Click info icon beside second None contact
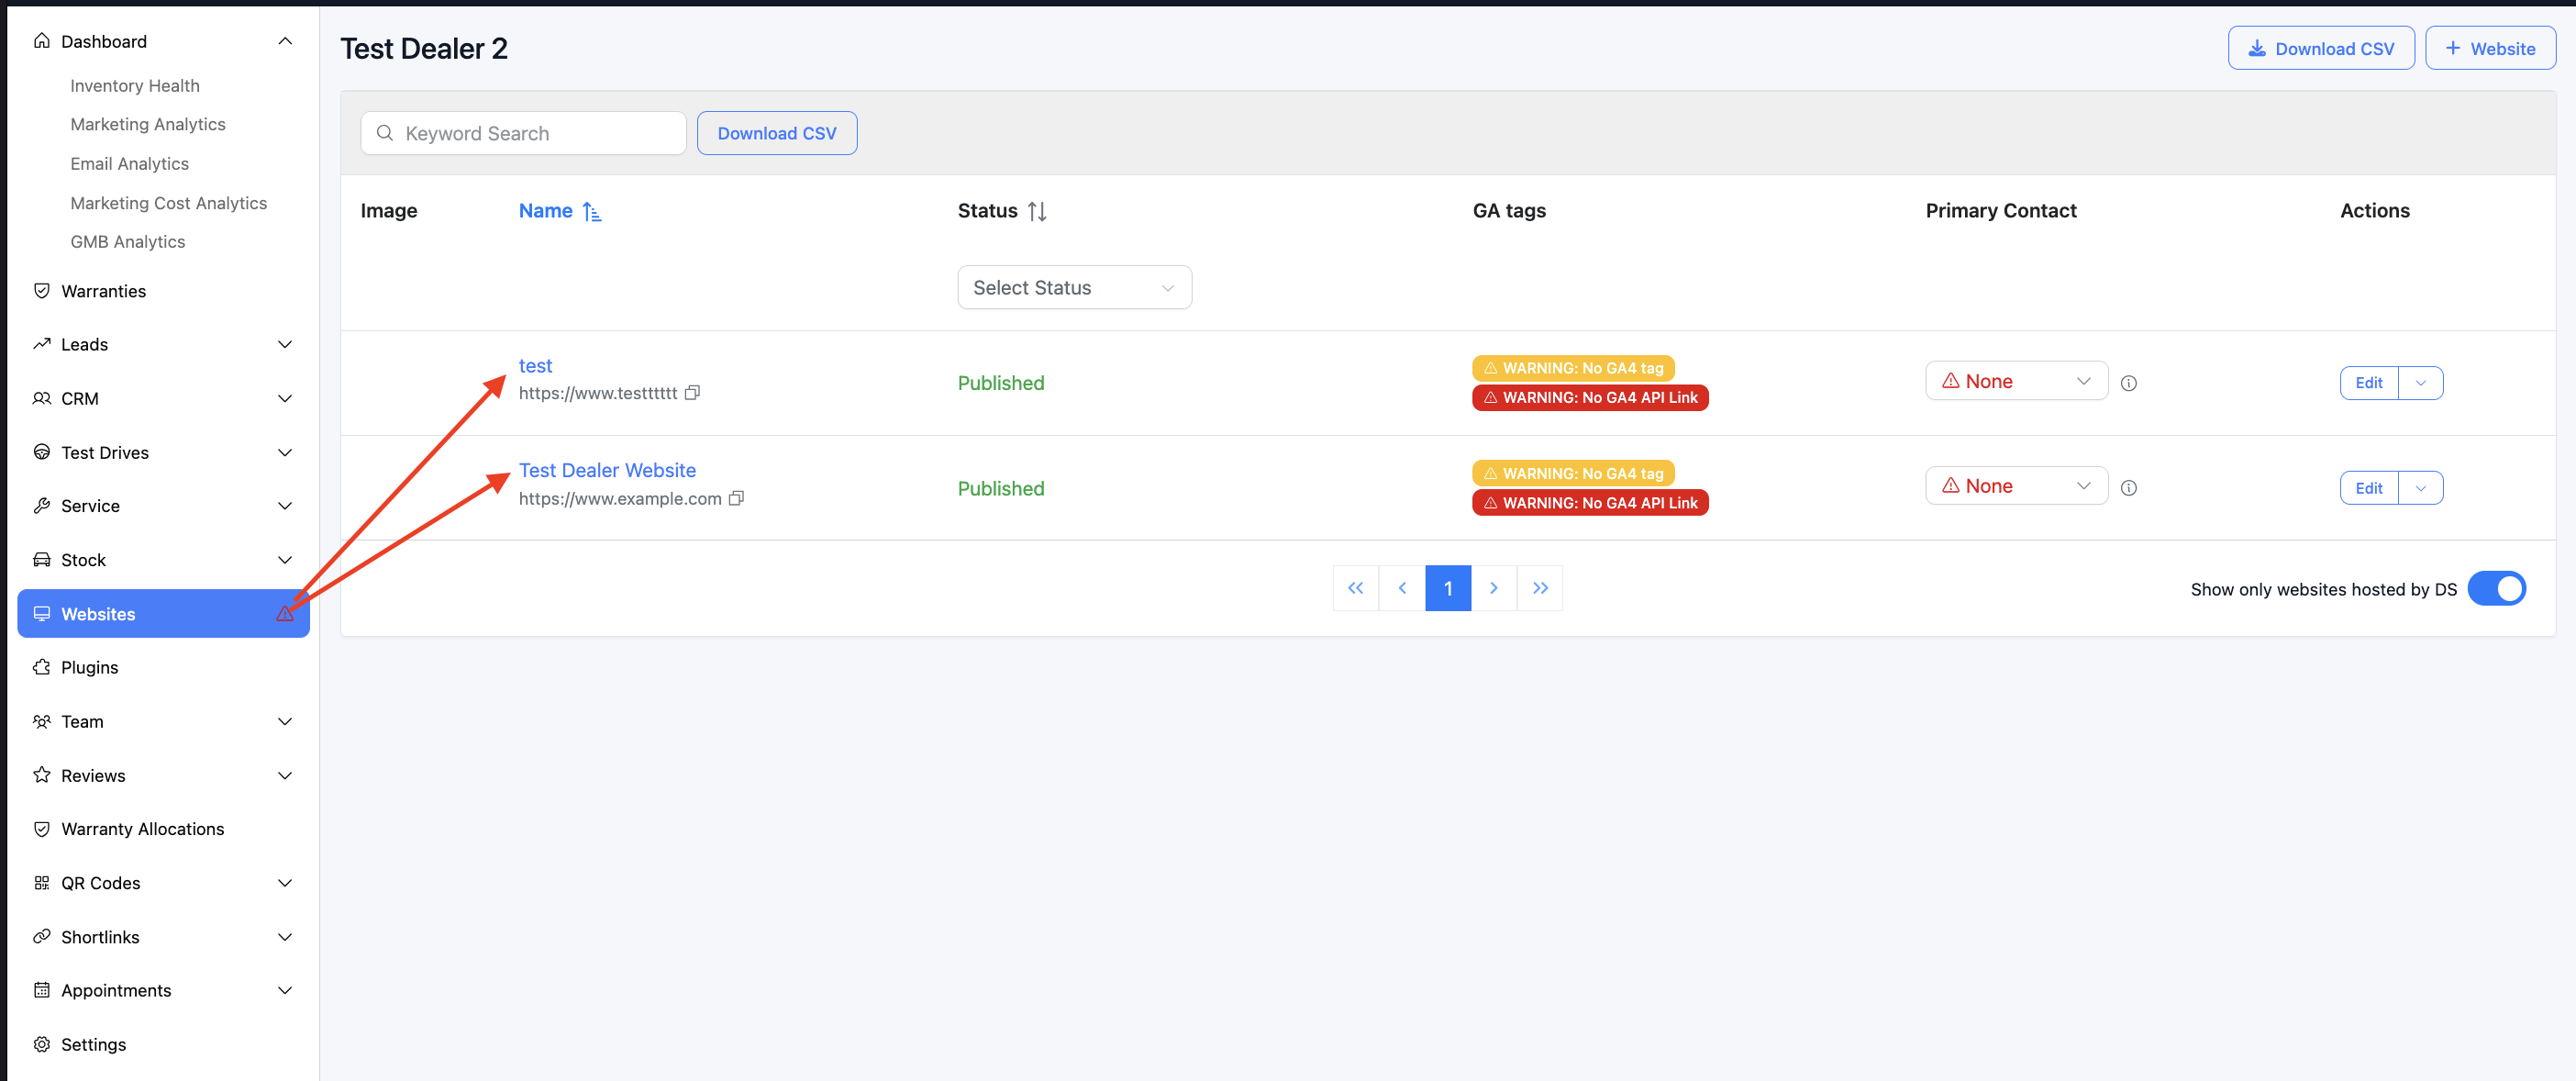The image size is (2576, 1081). tap(2129, 488)
